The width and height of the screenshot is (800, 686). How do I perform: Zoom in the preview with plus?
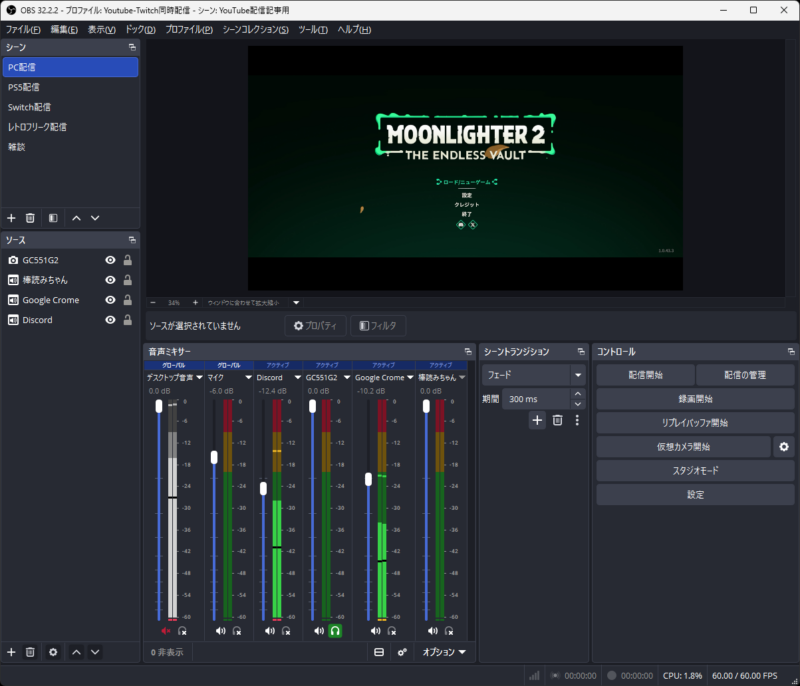coord(195,302)
